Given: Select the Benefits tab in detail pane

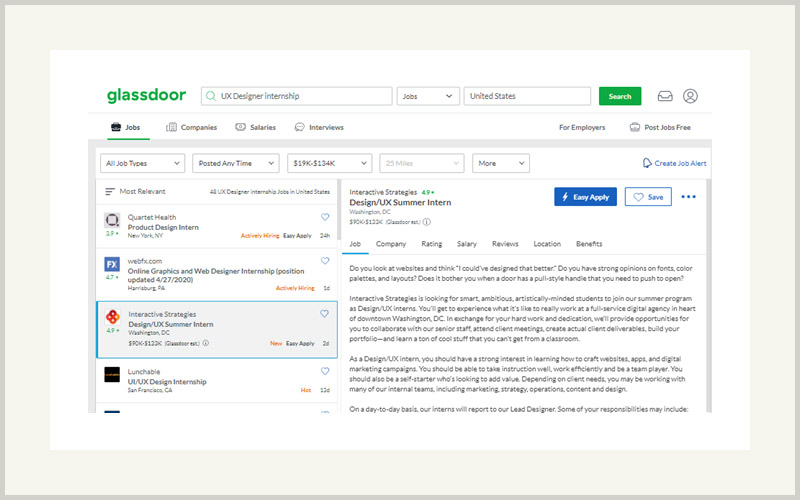Looking at the screenshot, I should pyautogui.click(x=589, y=244).
